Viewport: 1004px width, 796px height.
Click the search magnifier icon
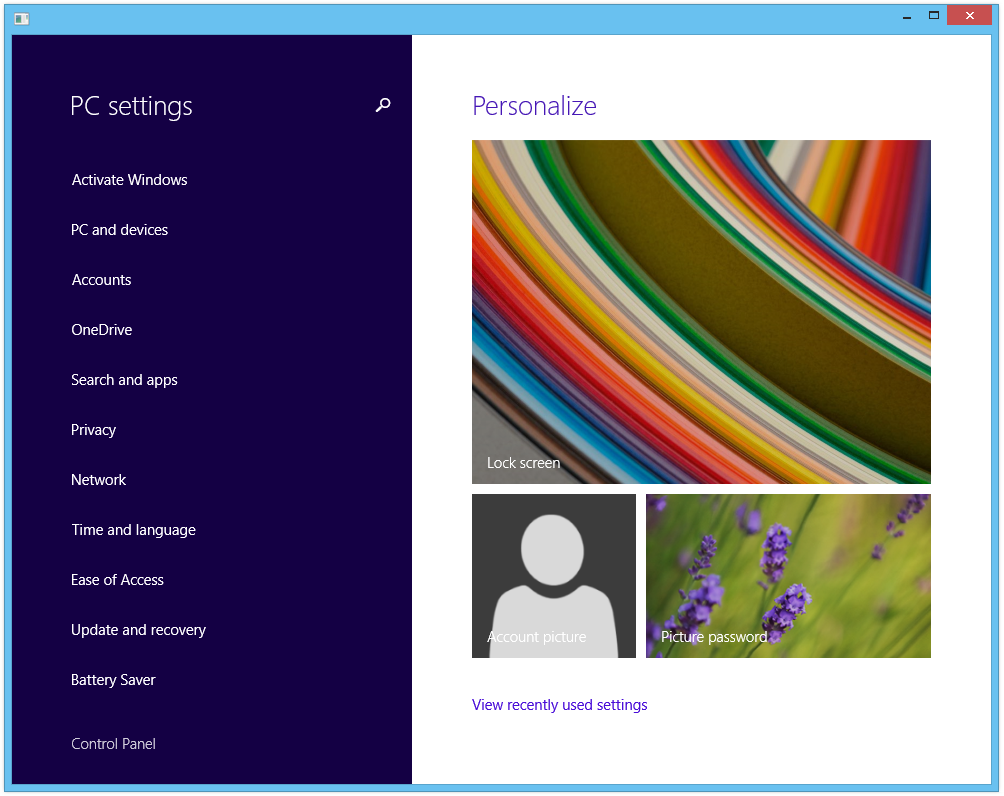coord(382,105)
